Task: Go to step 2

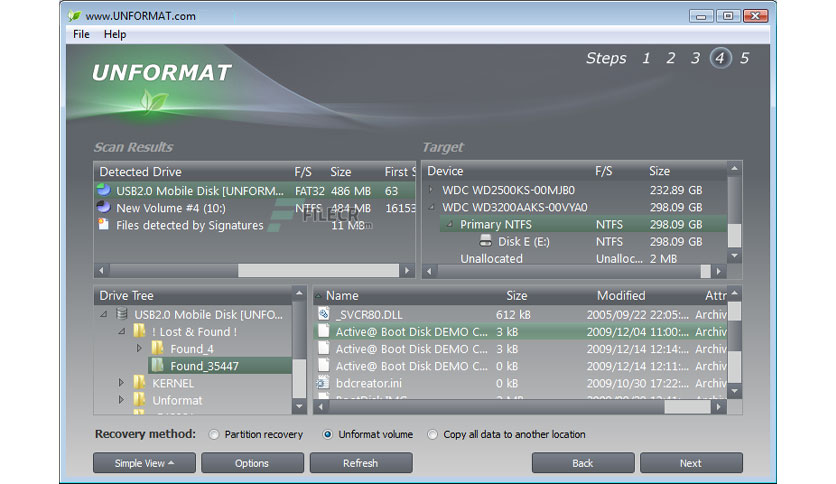Action: pos(670,58)
